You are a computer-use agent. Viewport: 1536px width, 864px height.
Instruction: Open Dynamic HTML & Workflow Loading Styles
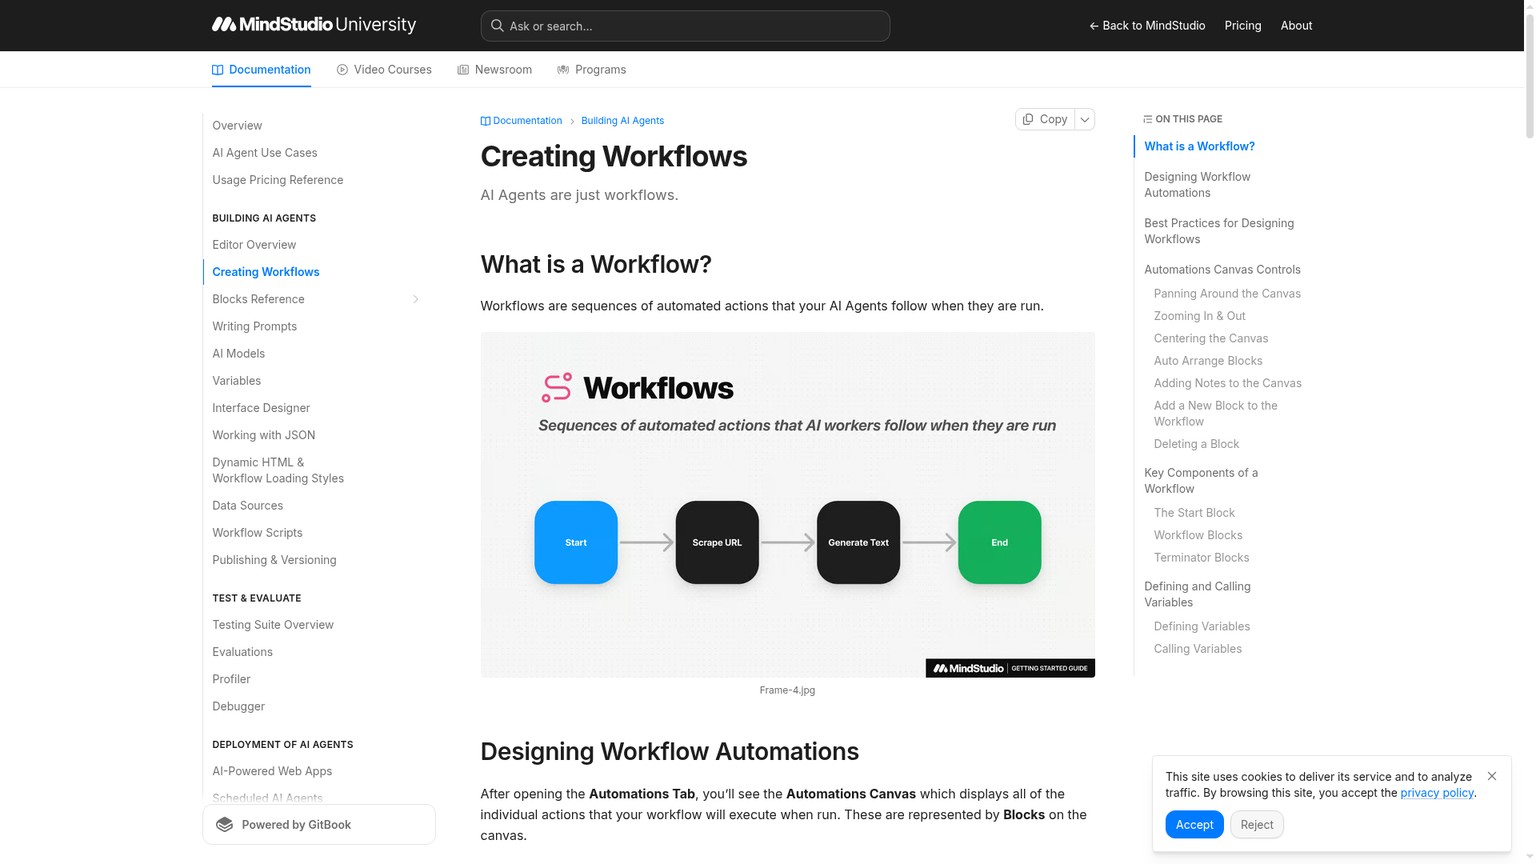(278, 470)
